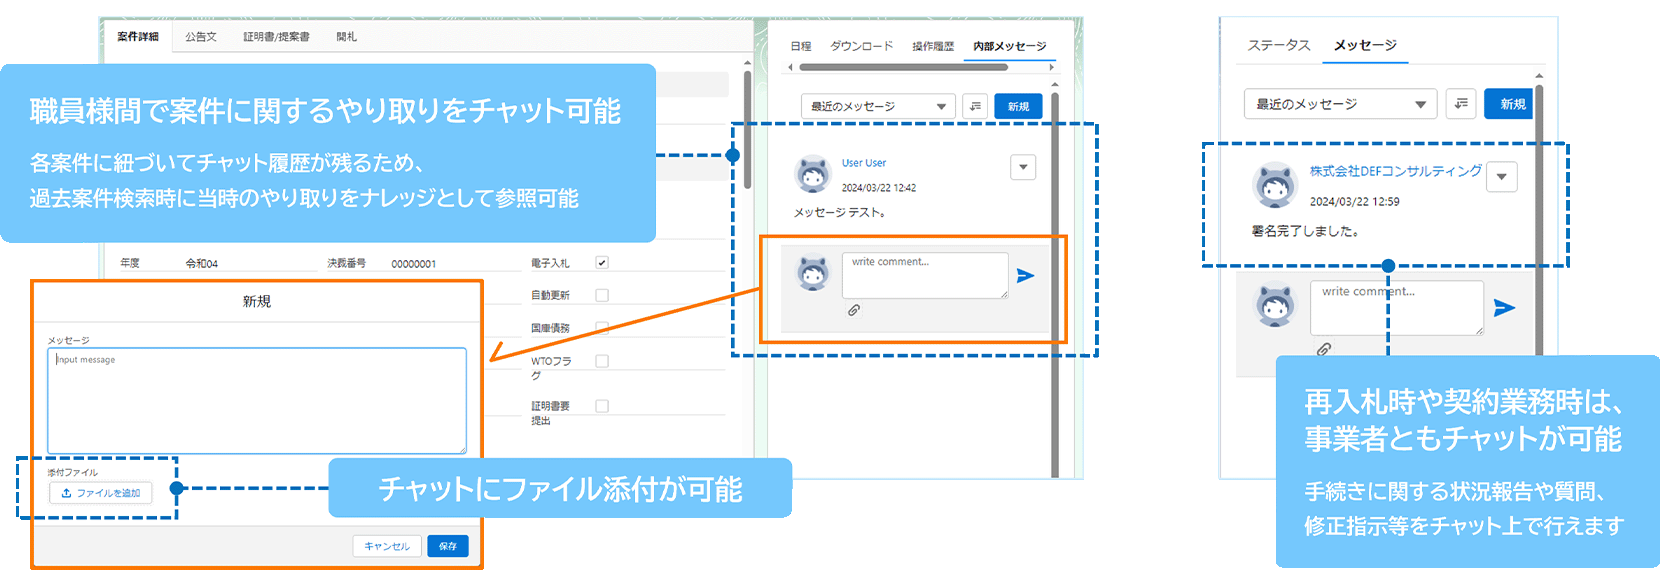Tick the 証明書要提出 checkbox
This screenshot has width=1660, height=570.
coord(602,406)
